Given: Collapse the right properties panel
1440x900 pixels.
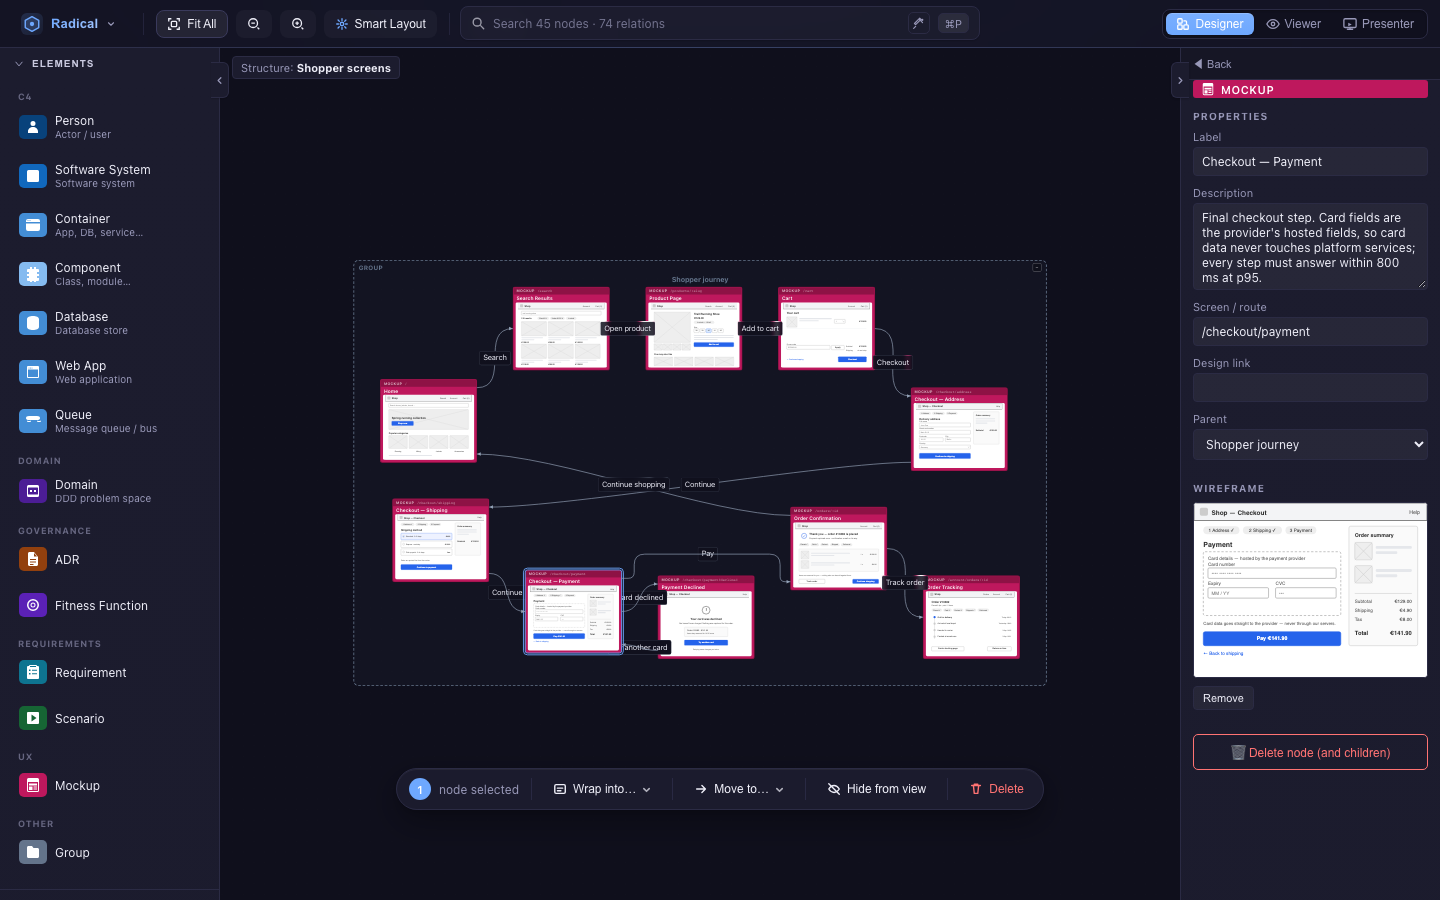Looking at the screenshot, I should (x=1180, y=80).
